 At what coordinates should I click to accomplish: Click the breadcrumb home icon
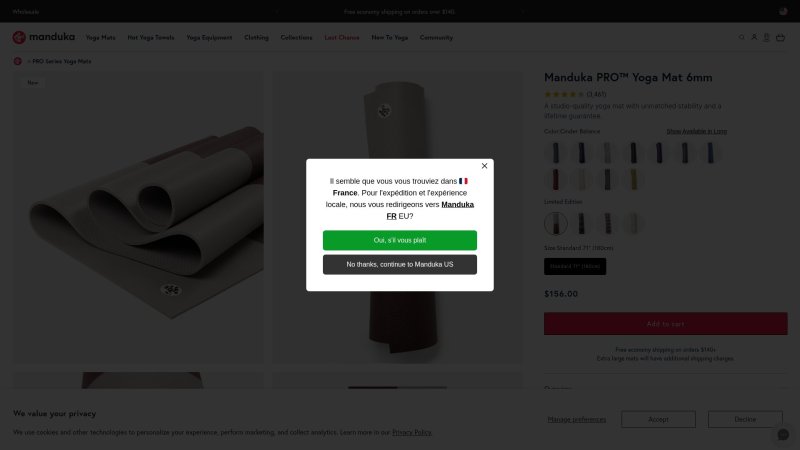coord(17,61)
